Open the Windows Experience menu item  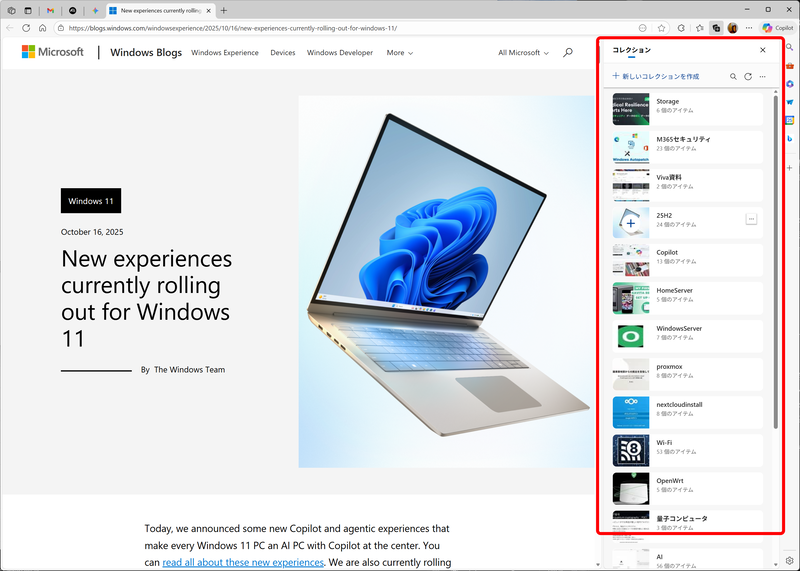(224, 53)
